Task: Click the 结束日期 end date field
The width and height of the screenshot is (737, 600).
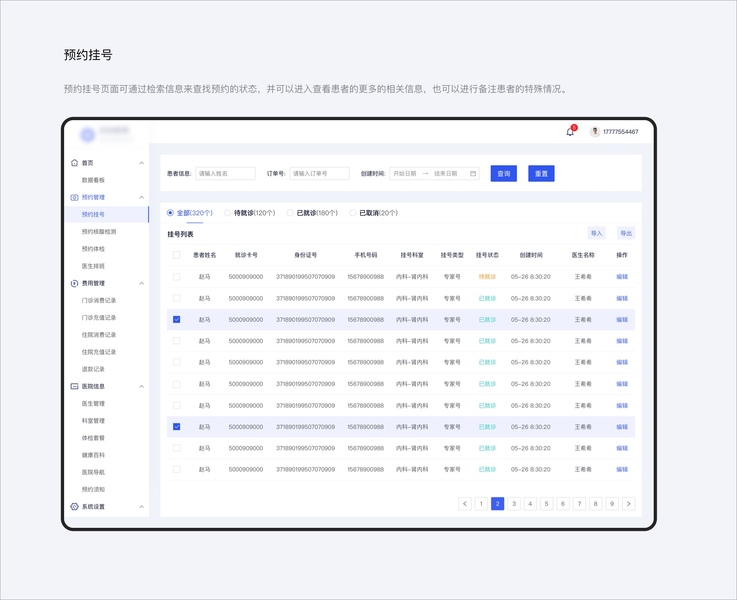Action: click(446, 173)
